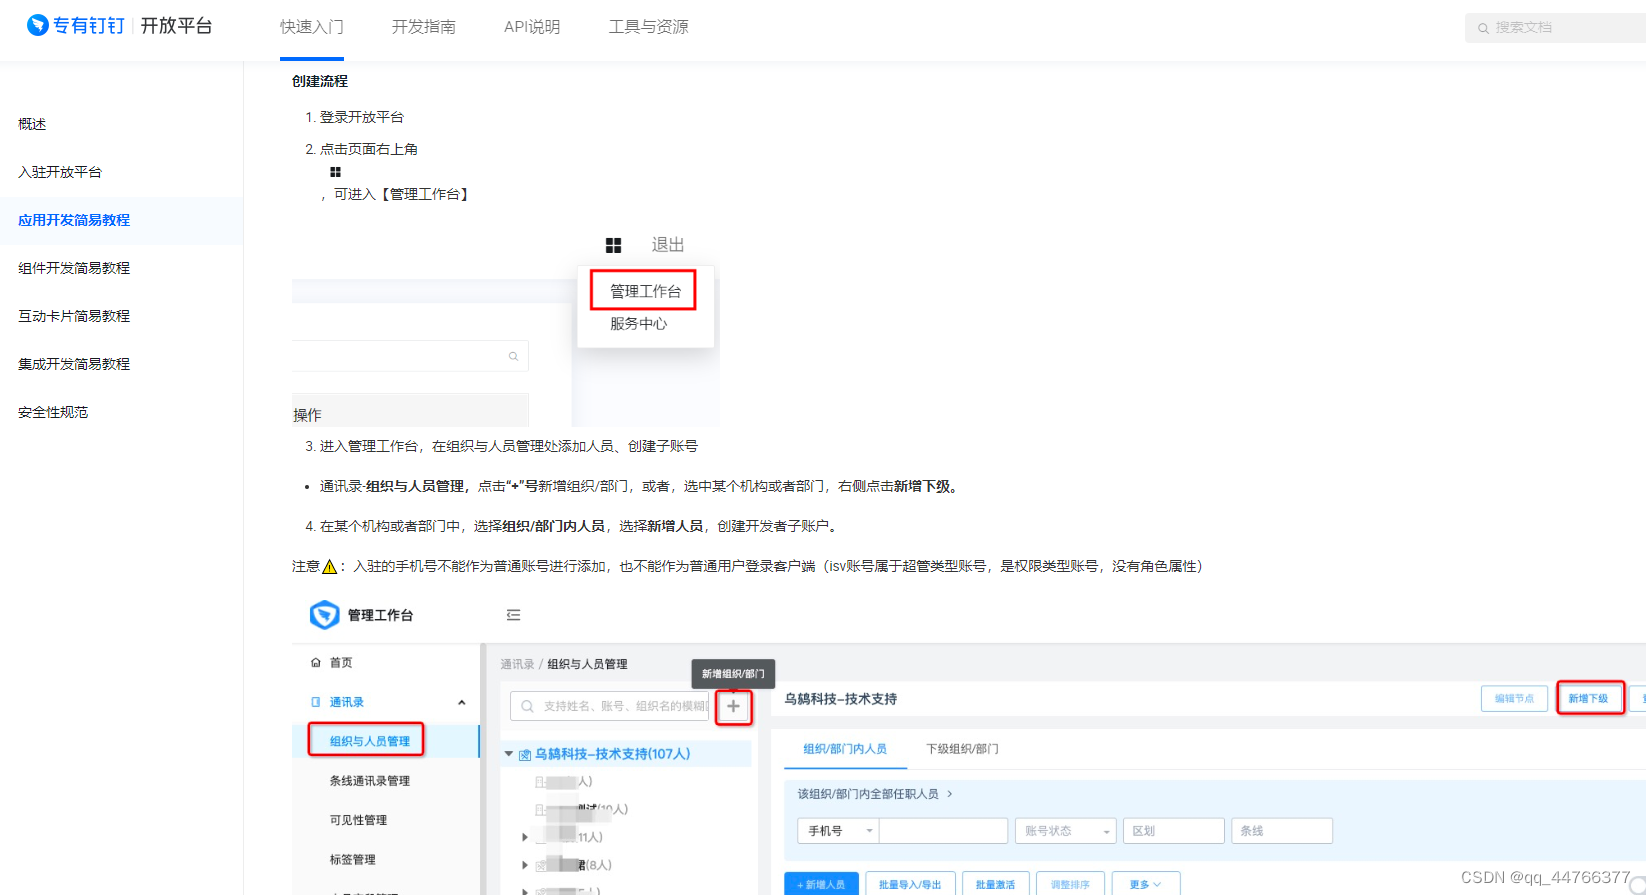Click the search icon in organization search field
Screen dimensions: 1646x895
[527, 706]
